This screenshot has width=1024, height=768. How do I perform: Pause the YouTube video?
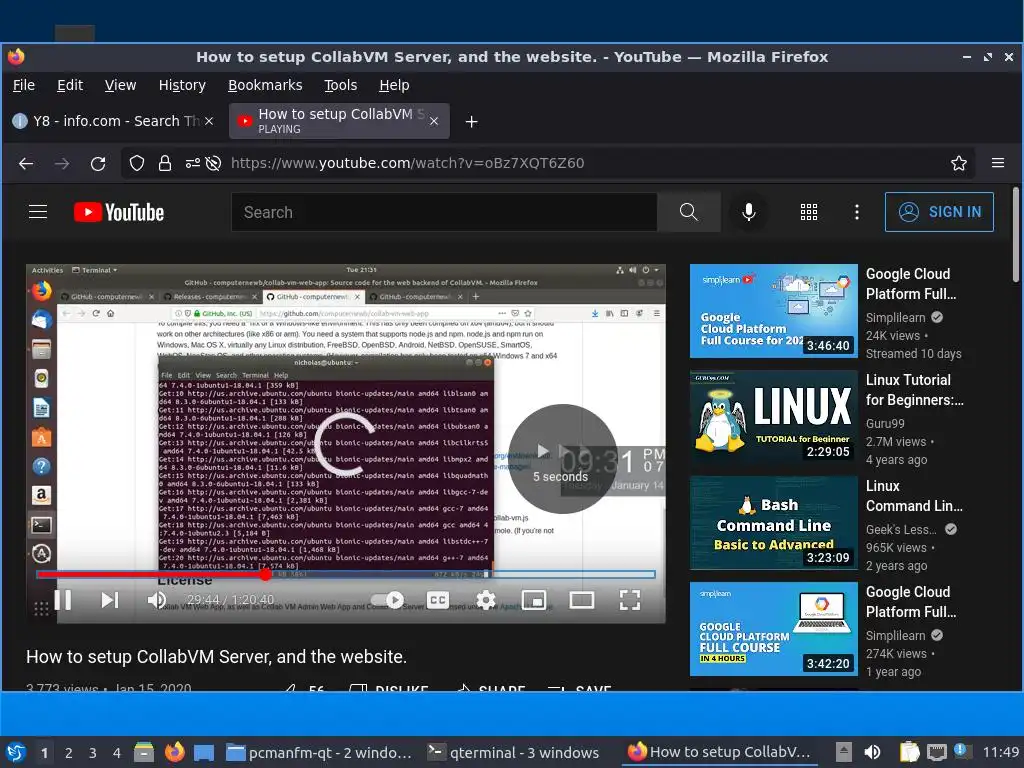tap(63, 600)
